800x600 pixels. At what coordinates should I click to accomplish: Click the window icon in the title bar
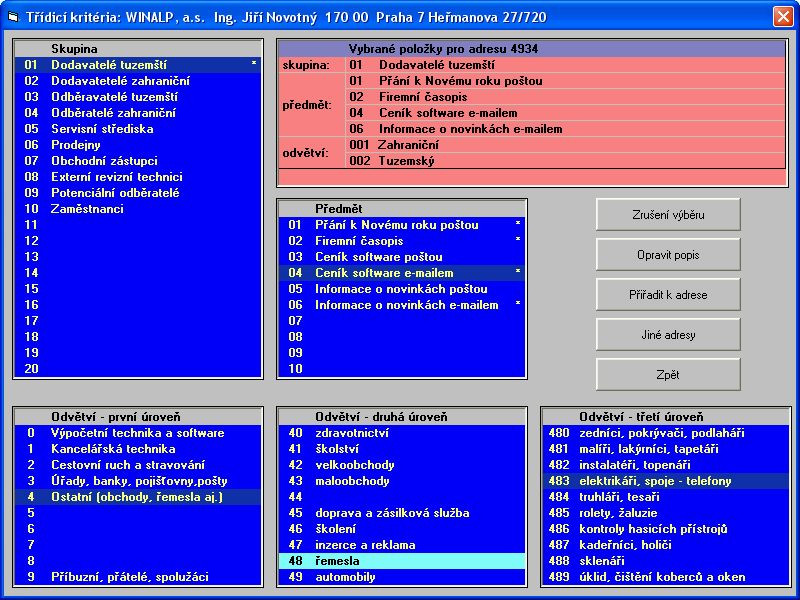point(13,17)
